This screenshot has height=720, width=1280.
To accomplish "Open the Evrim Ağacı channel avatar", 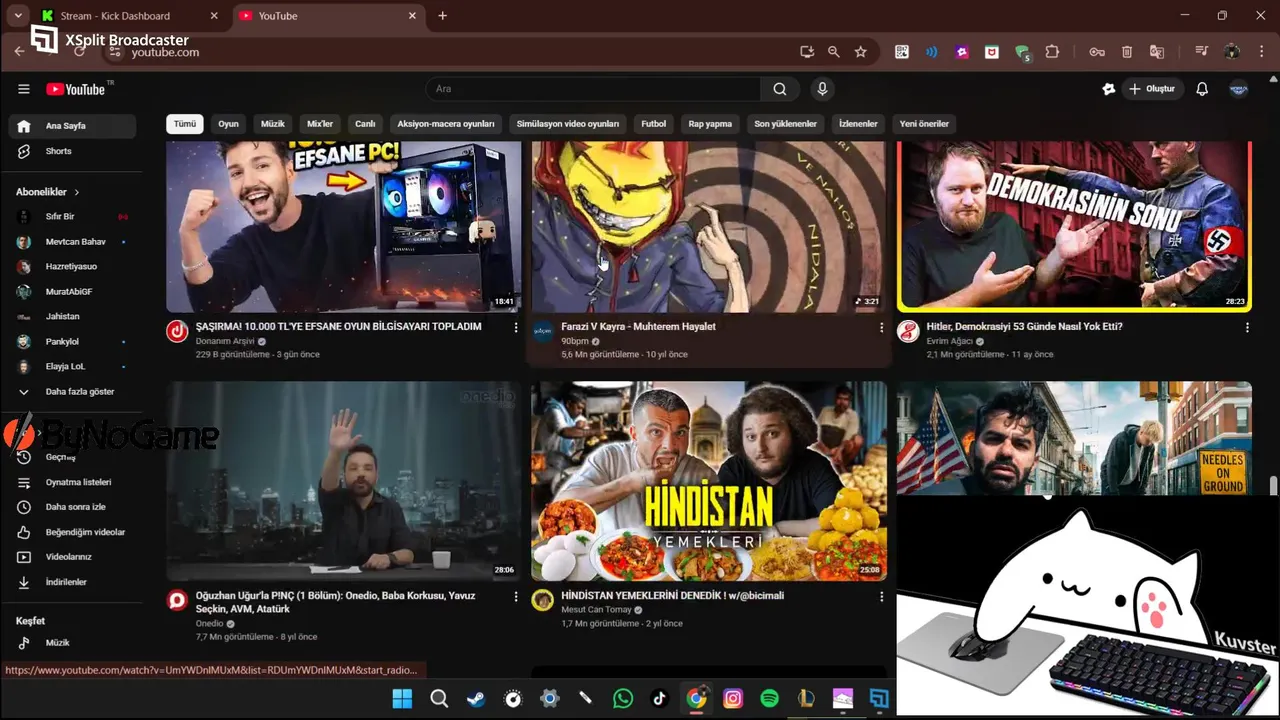I will click(908, 332).
